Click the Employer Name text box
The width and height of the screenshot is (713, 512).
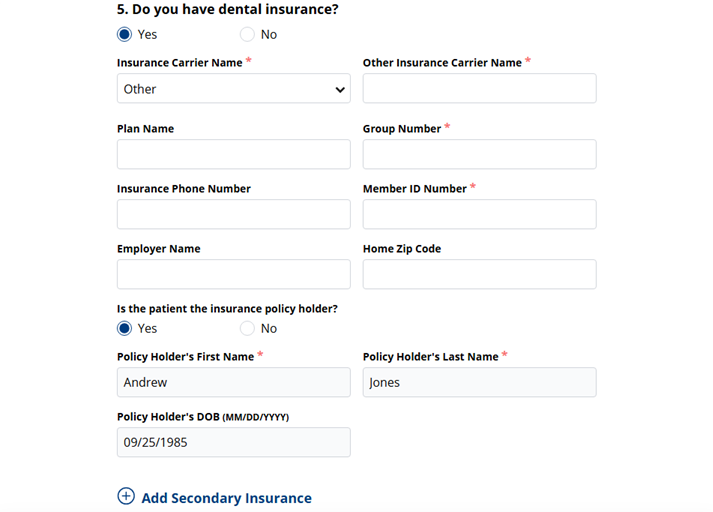[233, 275]
